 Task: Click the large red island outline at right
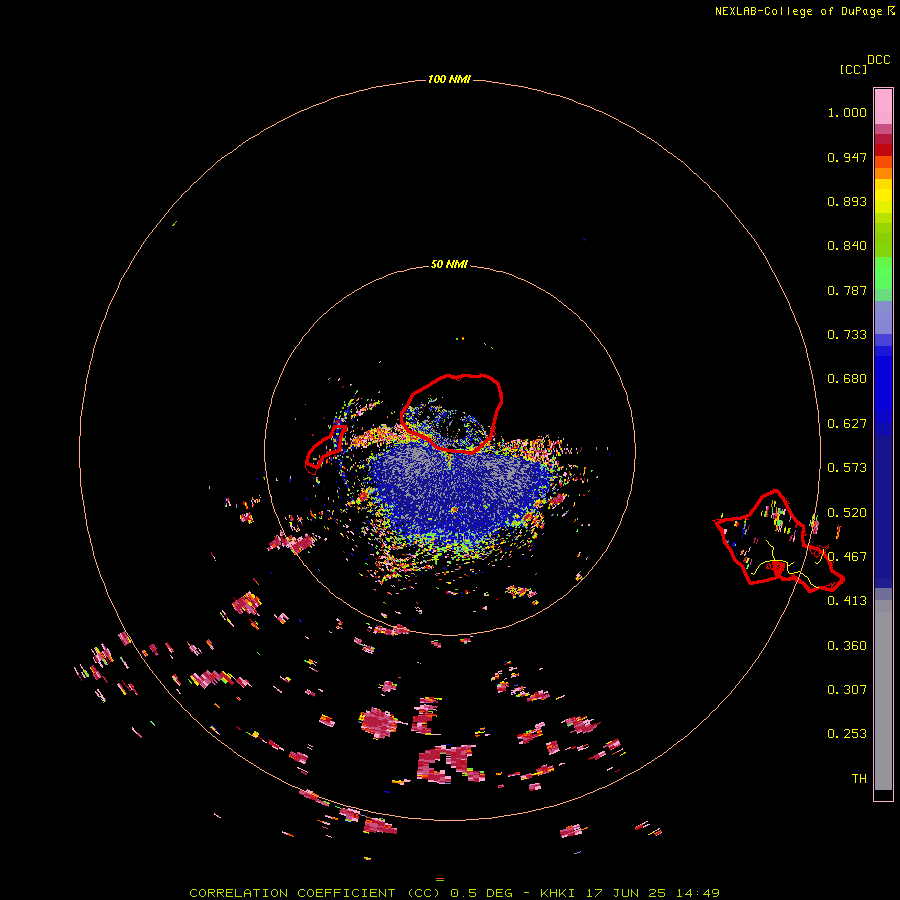tap(778, 541)
